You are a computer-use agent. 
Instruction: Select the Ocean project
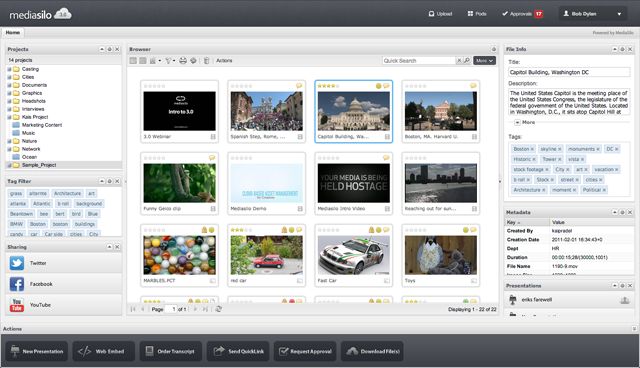point(29,157)
